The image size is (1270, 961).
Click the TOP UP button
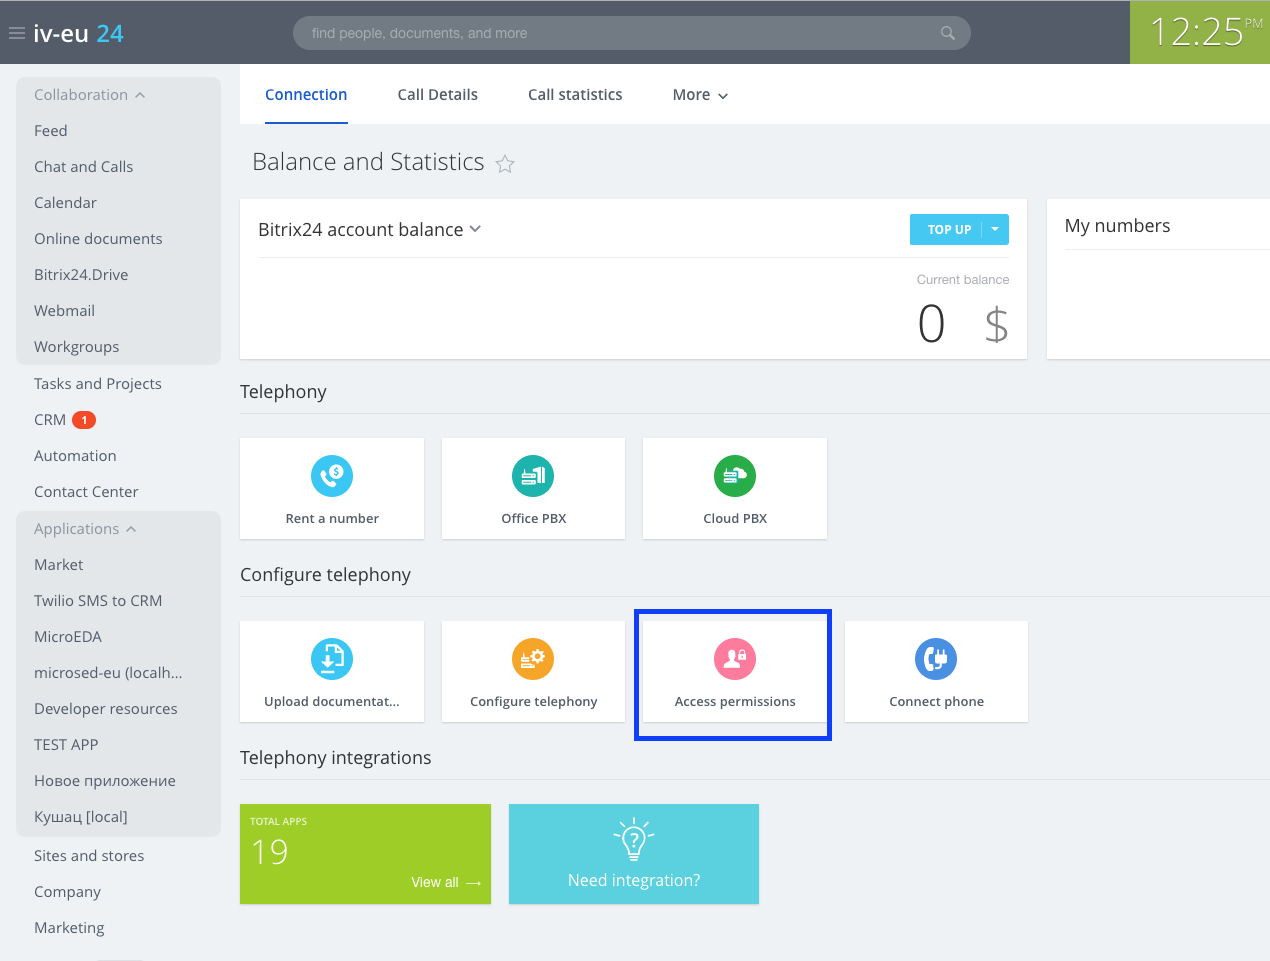(948, 229)
